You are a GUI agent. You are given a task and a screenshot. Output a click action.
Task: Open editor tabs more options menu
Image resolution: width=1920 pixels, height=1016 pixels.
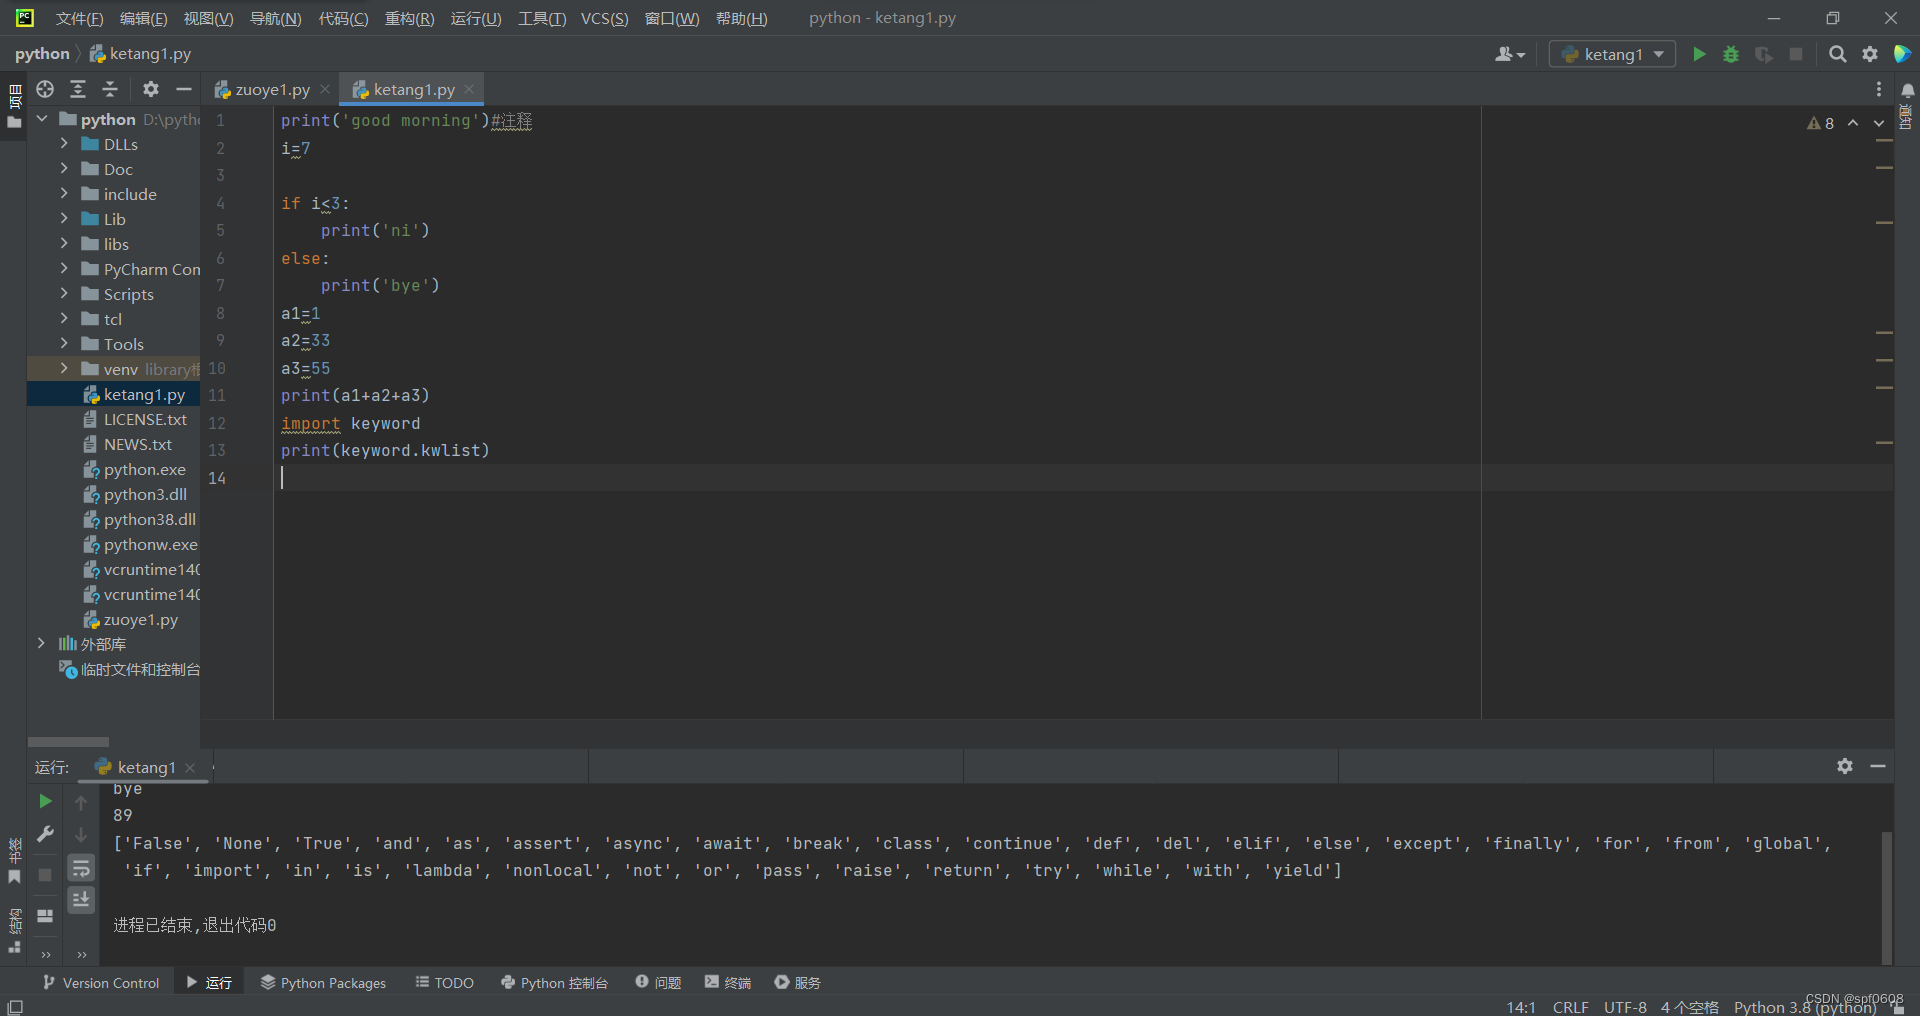(x=1879, y=89)
